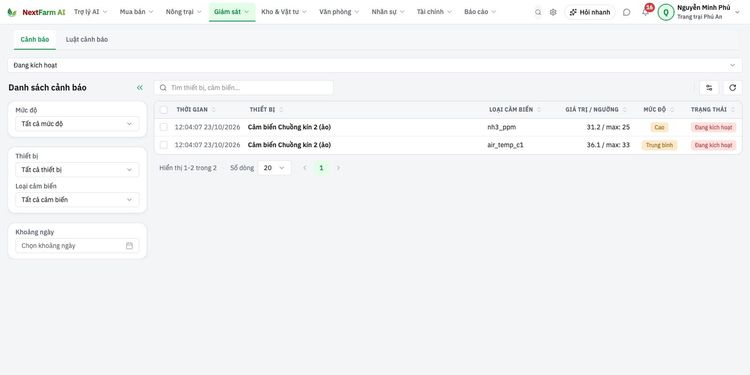The height and width of the screenshot is (375, 750).
Task: Expand the user account menu chevron
Action: pyautogui.click(x=737, y=12)
